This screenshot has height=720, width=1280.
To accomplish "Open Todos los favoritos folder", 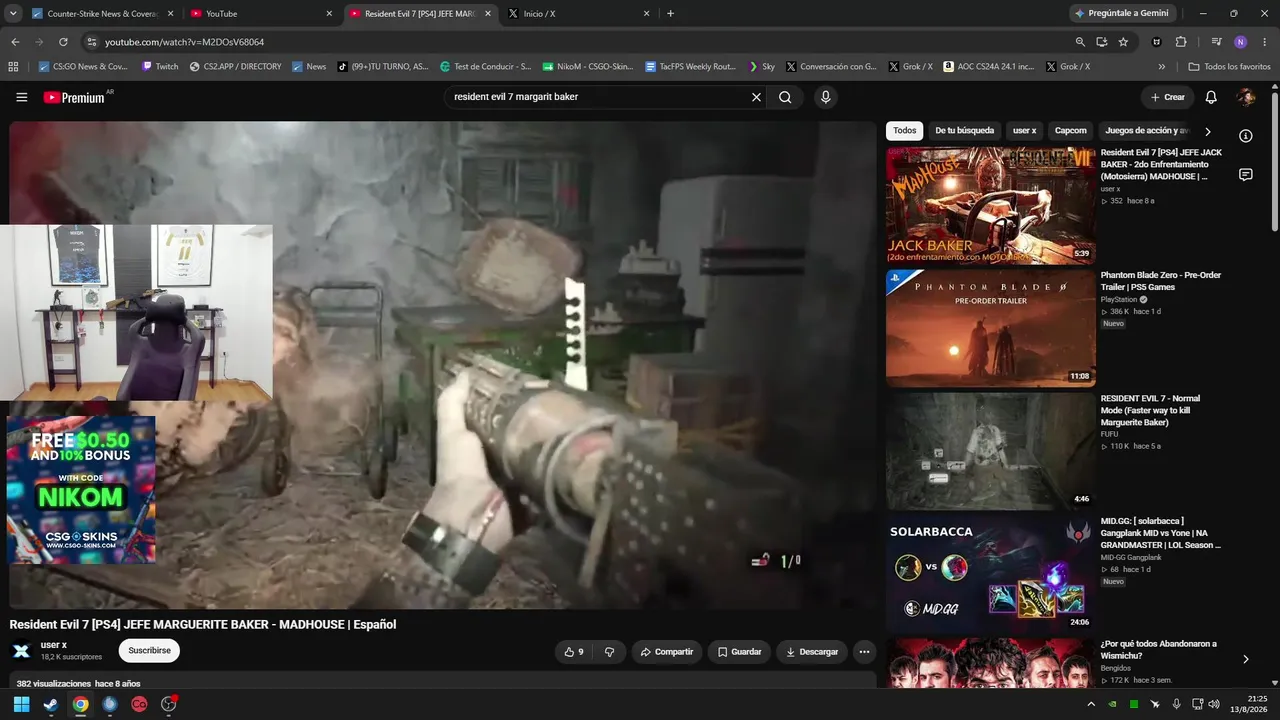I will [1229, 66].
